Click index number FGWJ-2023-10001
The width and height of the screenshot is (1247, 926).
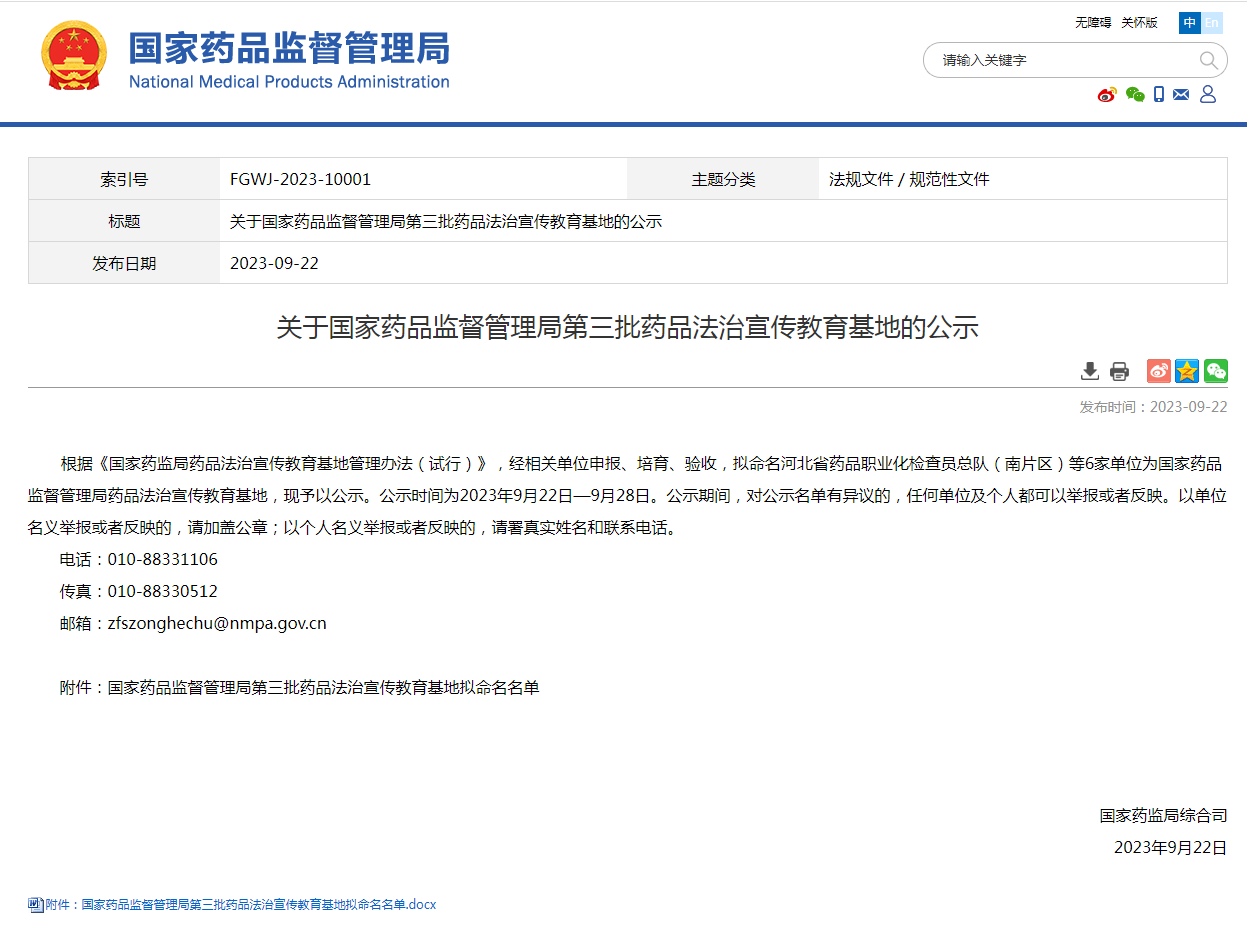[300, 179]
